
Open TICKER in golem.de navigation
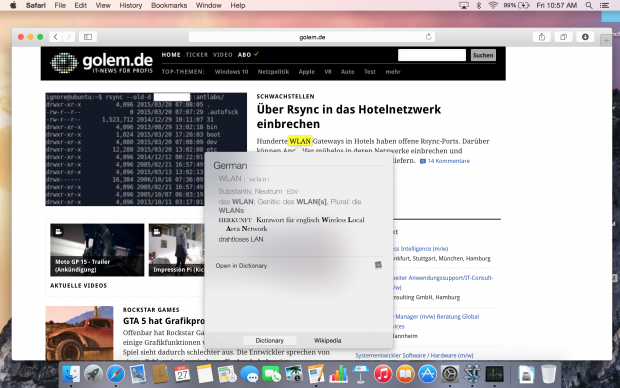[x=197, y=55]
